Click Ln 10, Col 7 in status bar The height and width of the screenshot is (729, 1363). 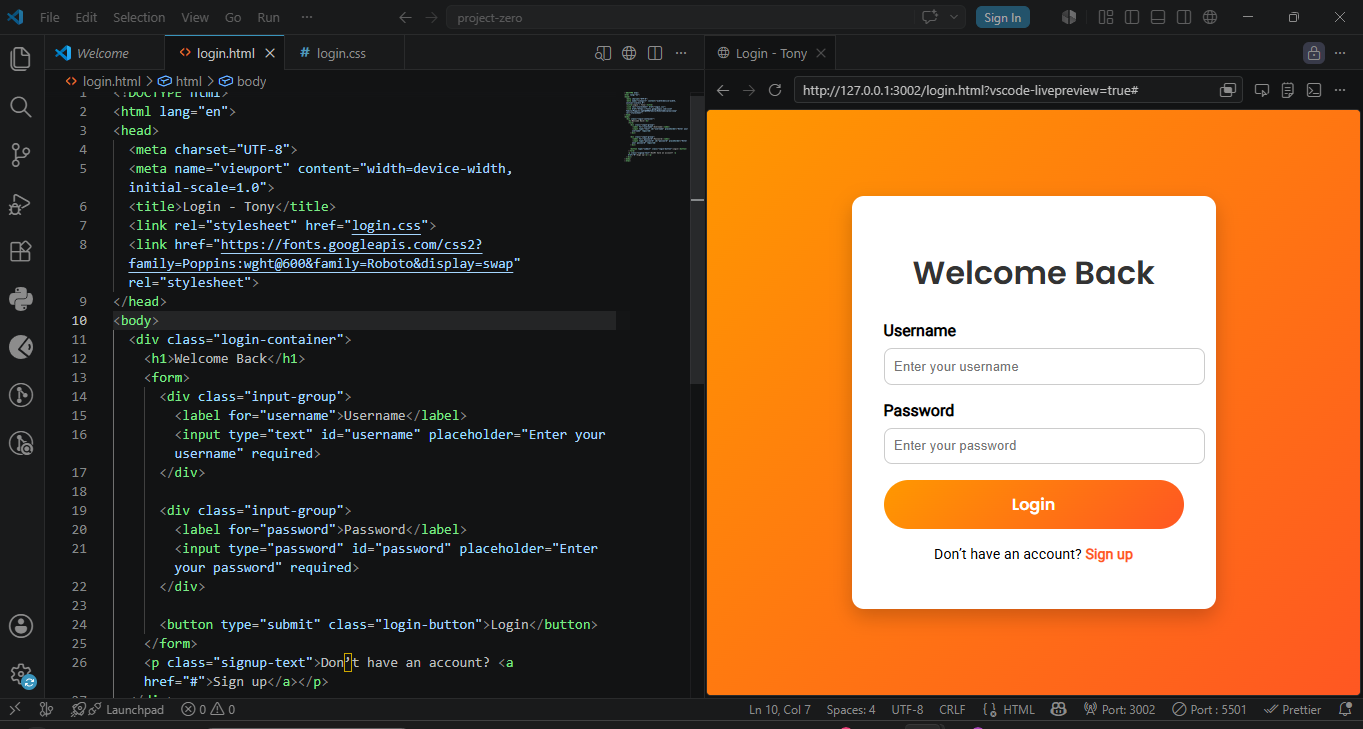[x=780, y=710]
